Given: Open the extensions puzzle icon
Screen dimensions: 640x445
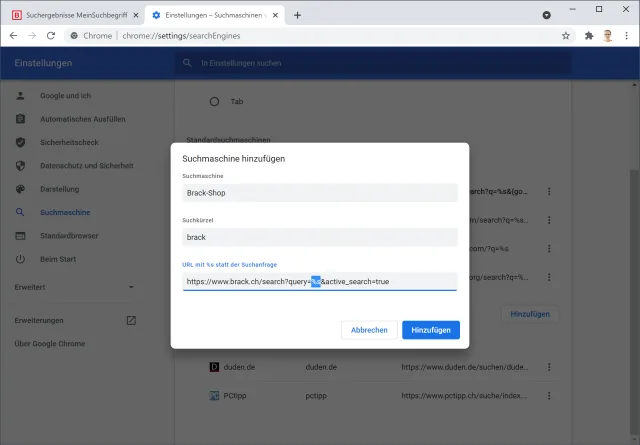Looking at the screenshot, I should 589,35.
